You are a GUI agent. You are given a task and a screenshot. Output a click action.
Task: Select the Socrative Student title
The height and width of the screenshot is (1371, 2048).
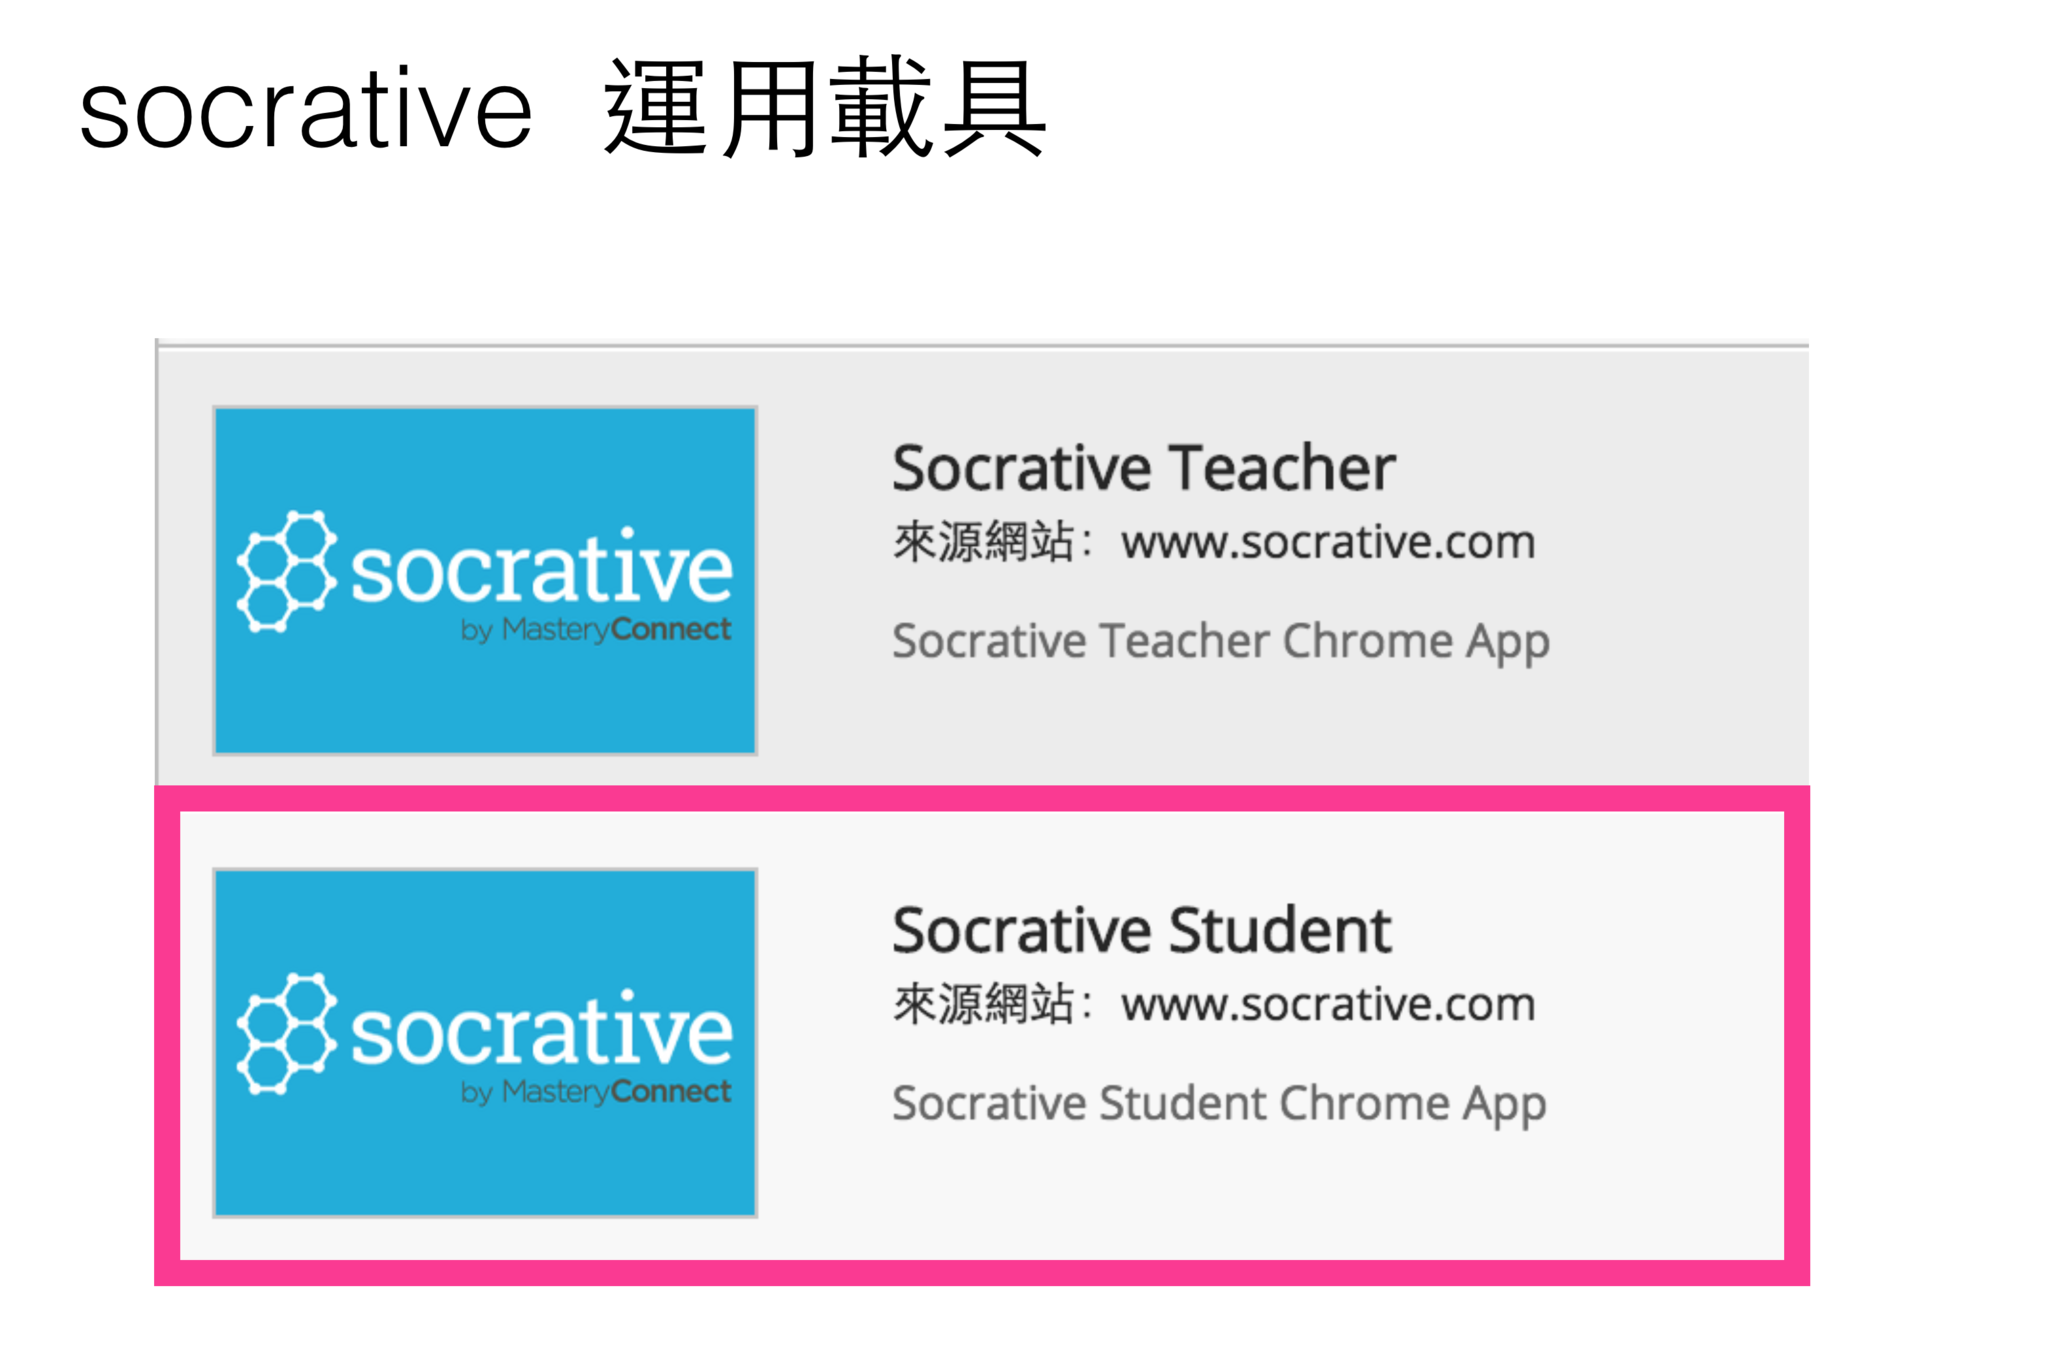[x=1141, y=929]
